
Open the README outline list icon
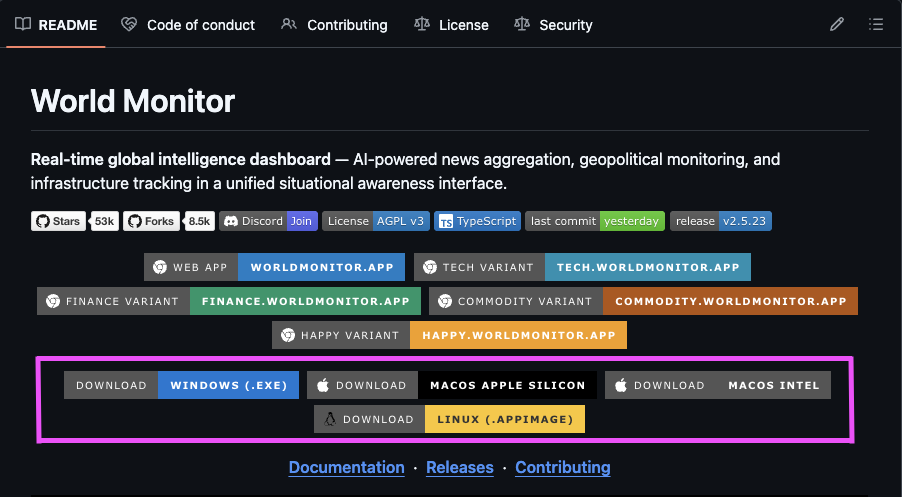tap(876, 24)
